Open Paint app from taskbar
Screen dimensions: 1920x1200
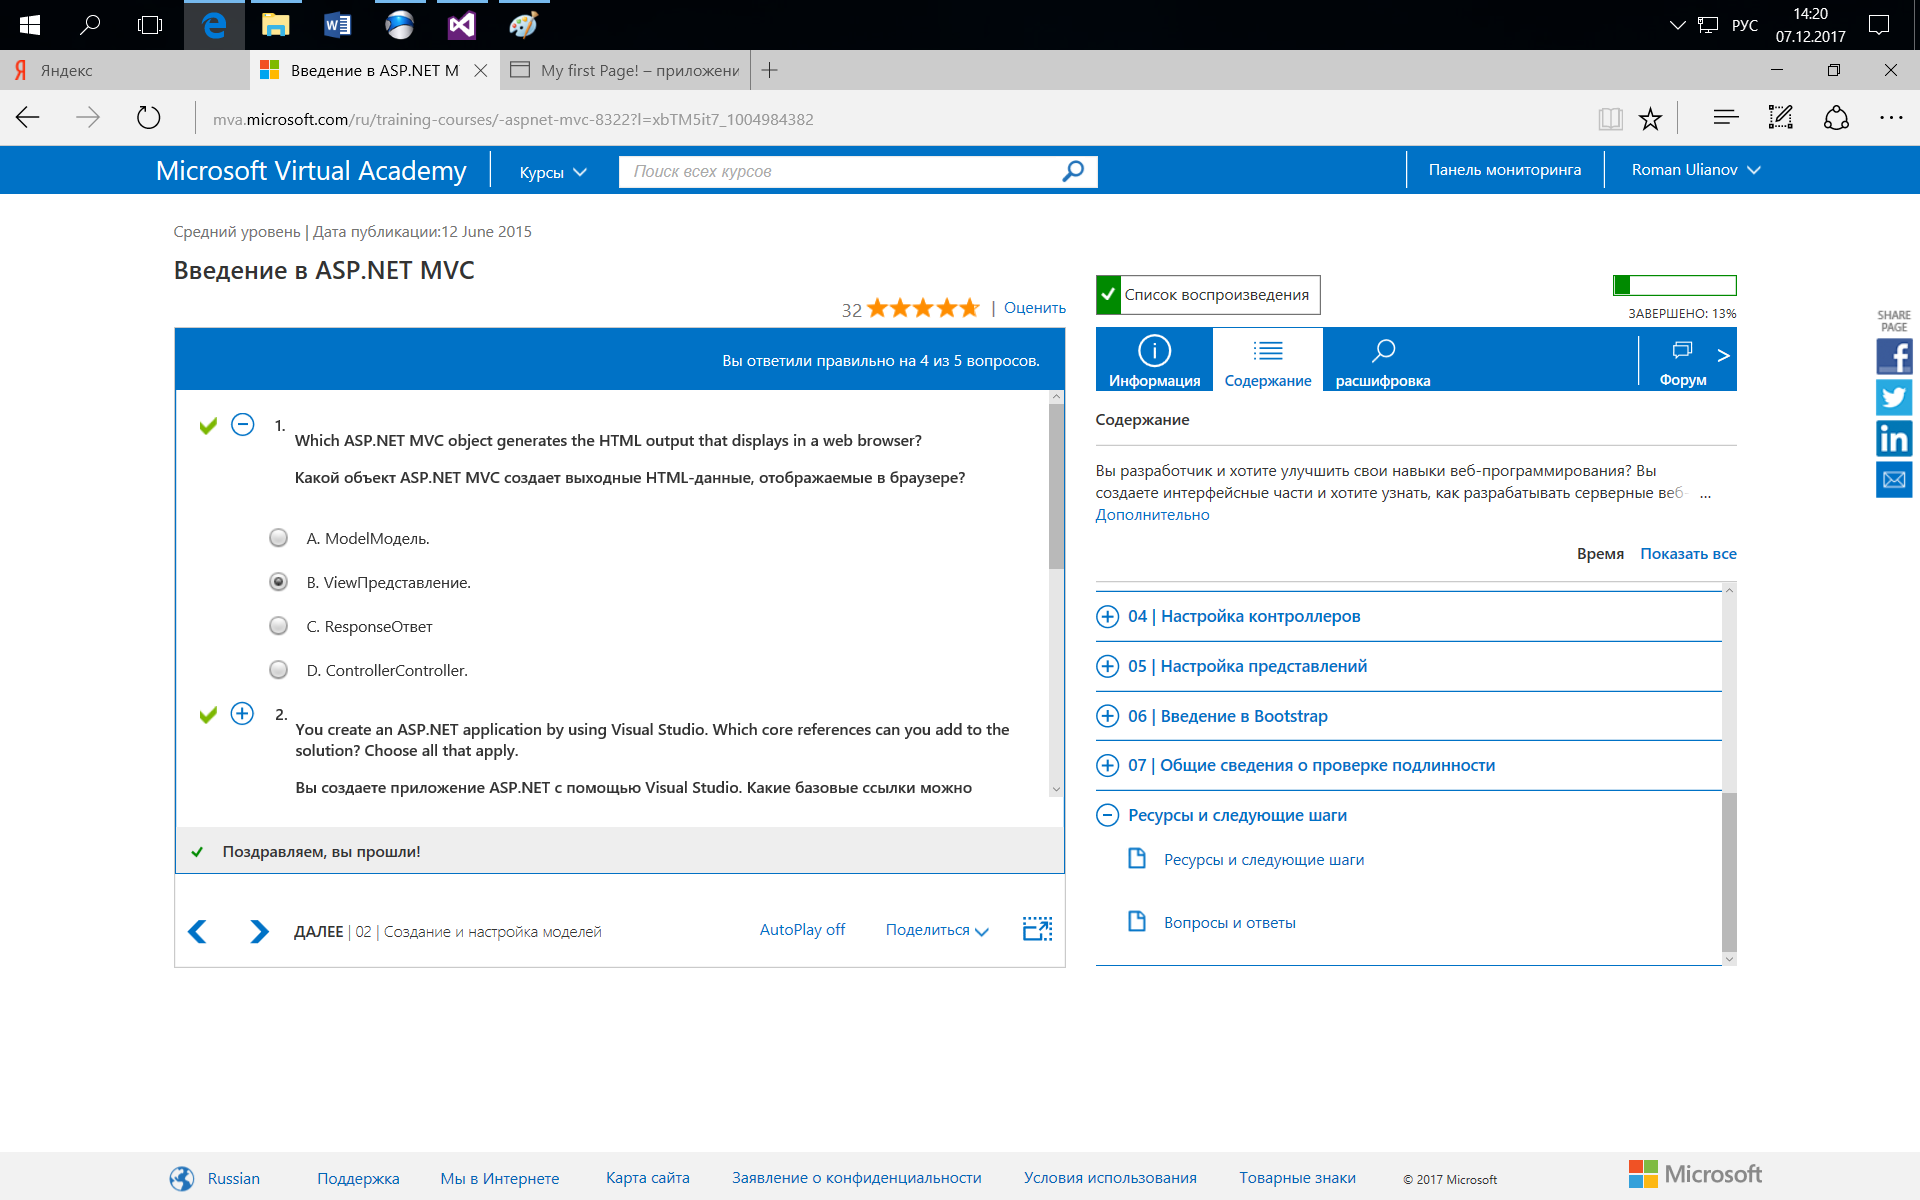[x=523, y=25]
